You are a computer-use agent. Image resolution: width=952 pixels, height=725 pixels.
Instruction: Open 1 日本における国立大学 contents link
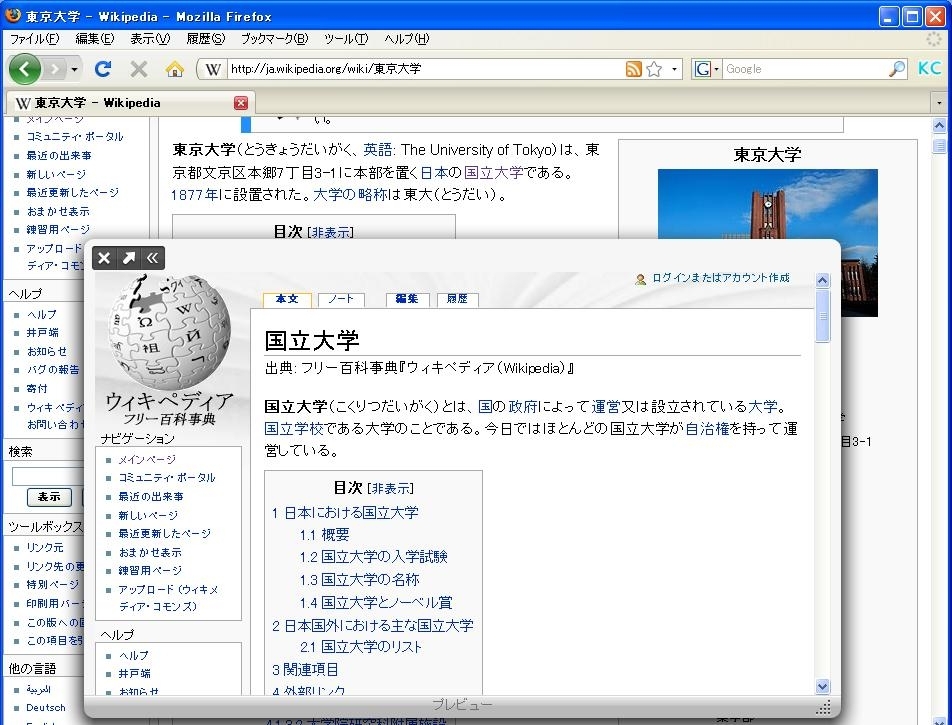pyautogui.click(x=345, y=513)
